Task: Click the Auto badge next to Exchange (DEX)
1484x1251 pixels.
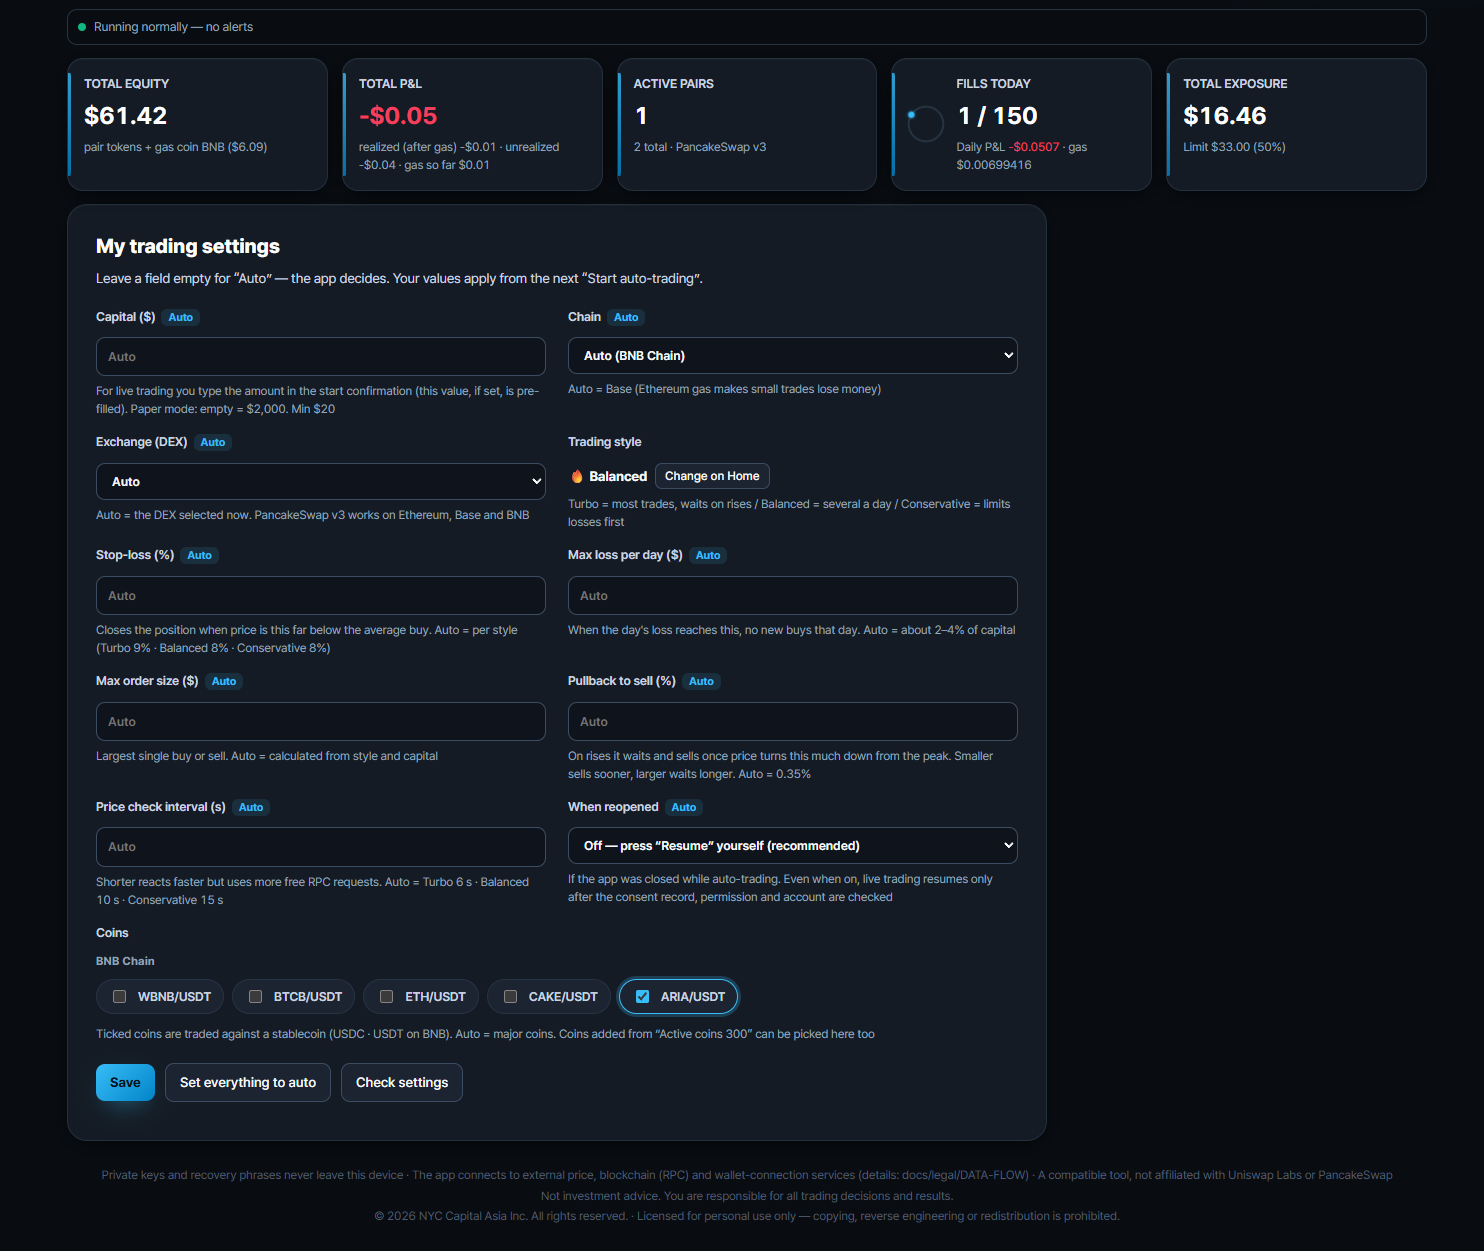Action: (213, 442)
